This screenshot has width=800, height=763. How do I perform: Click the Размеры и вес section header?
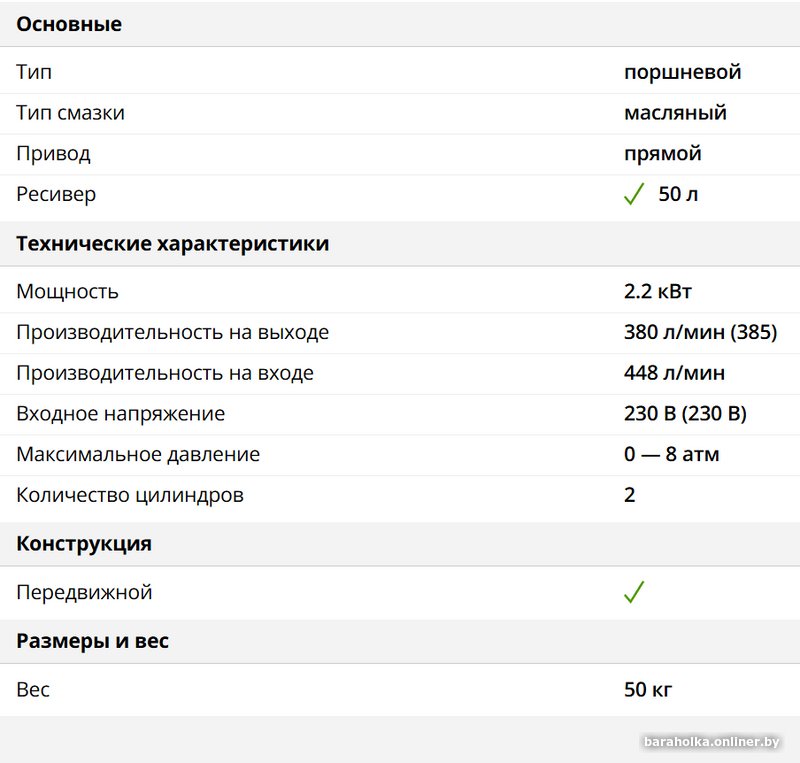coord(92,641)
